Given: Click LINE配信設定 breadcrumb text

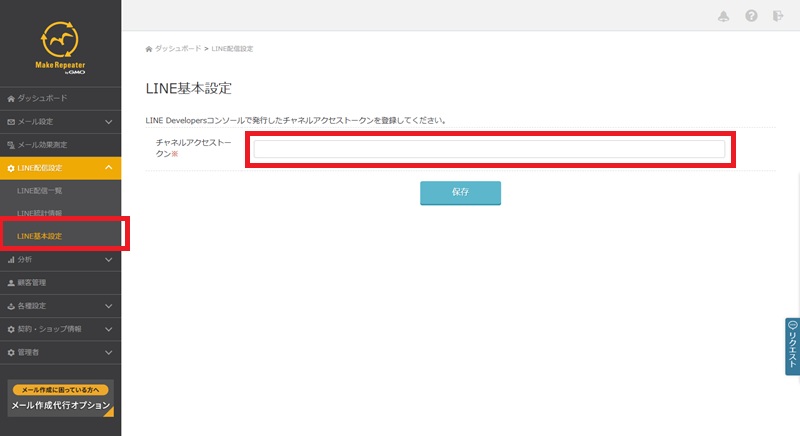Looking at the screenshot, I should point(232,49).
